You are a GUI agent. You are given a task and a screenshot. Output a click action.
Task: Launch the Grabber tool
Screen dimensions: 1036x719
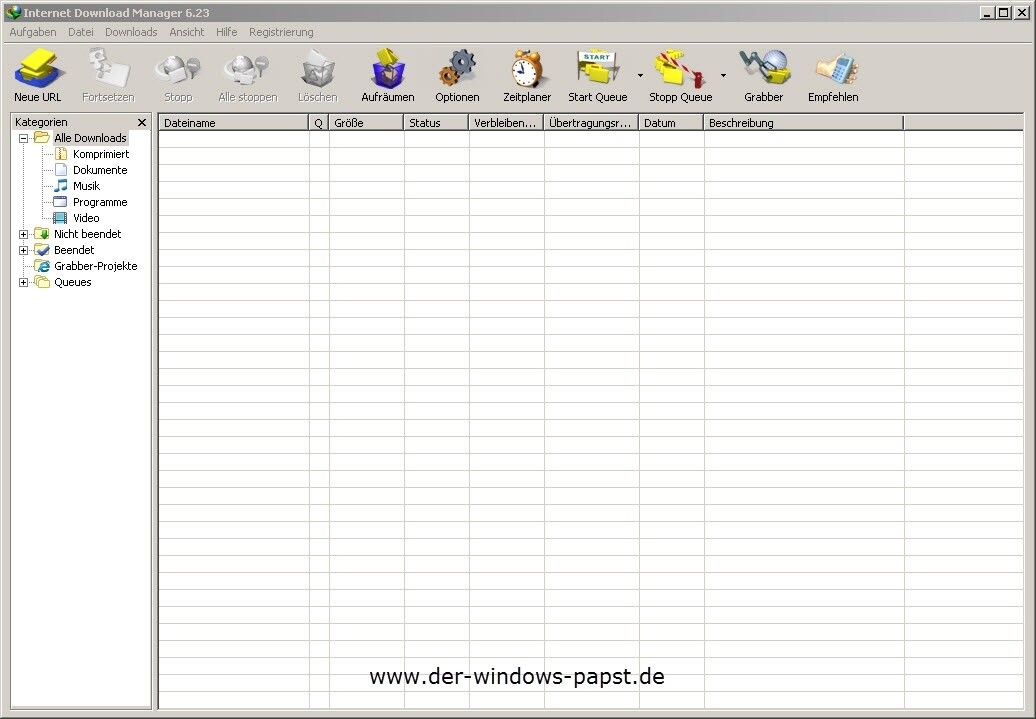763,70
